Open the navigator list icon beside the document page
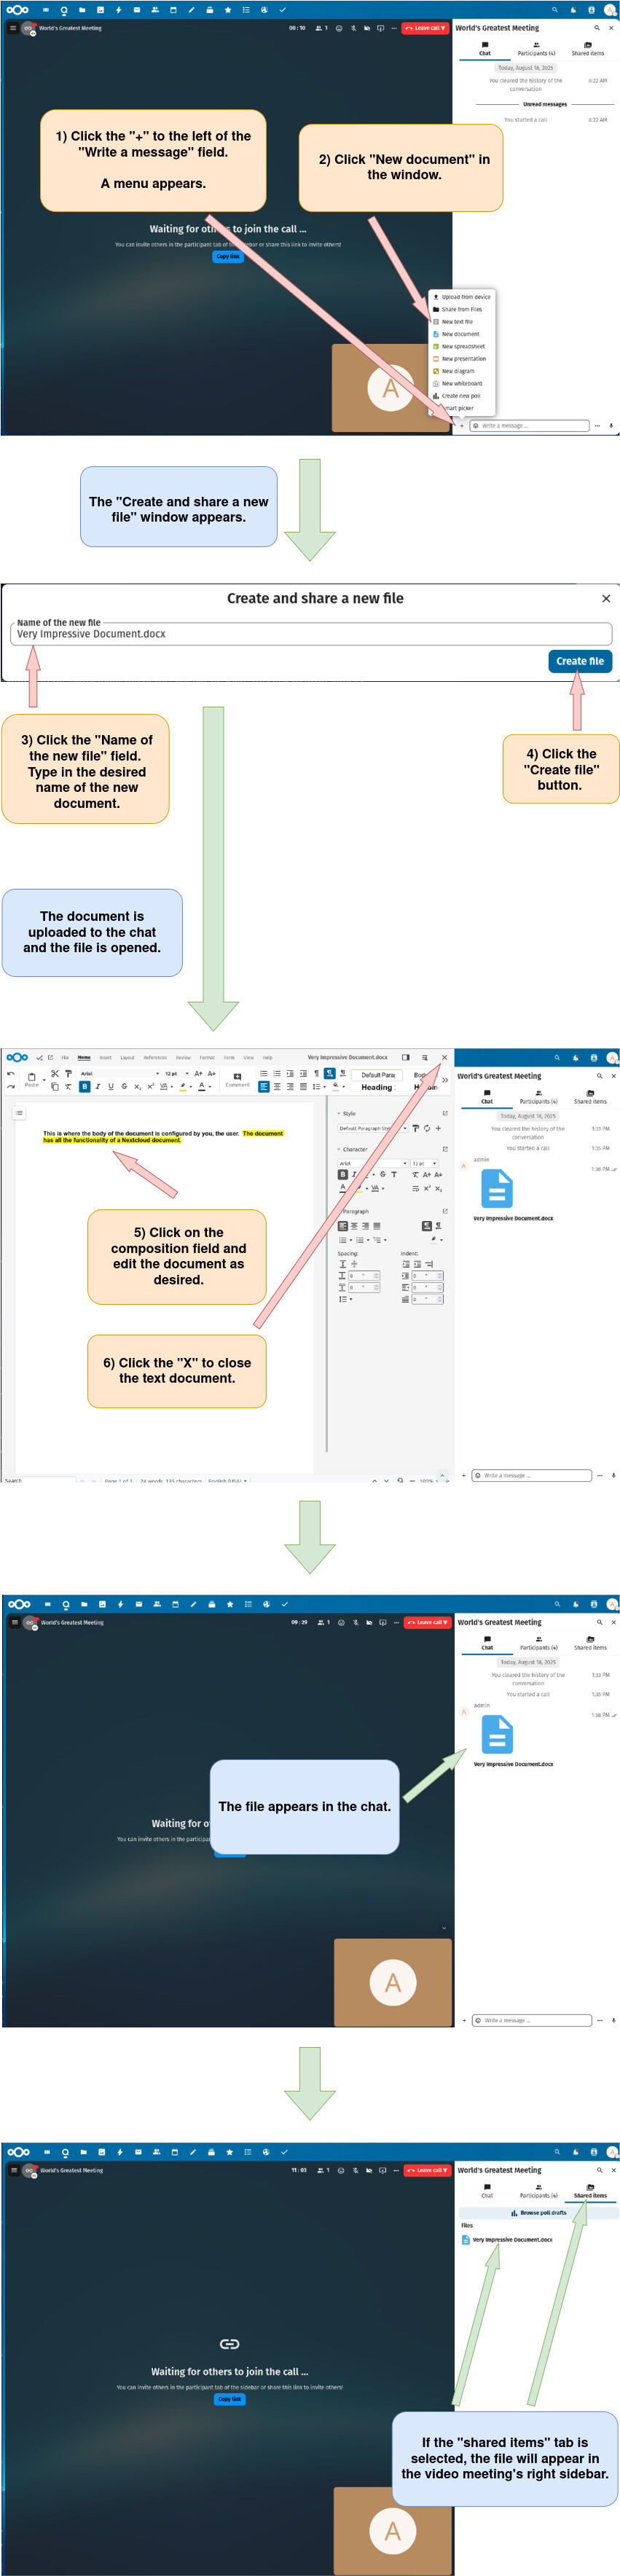620x2576 pixels. (x=19, y=1112)
